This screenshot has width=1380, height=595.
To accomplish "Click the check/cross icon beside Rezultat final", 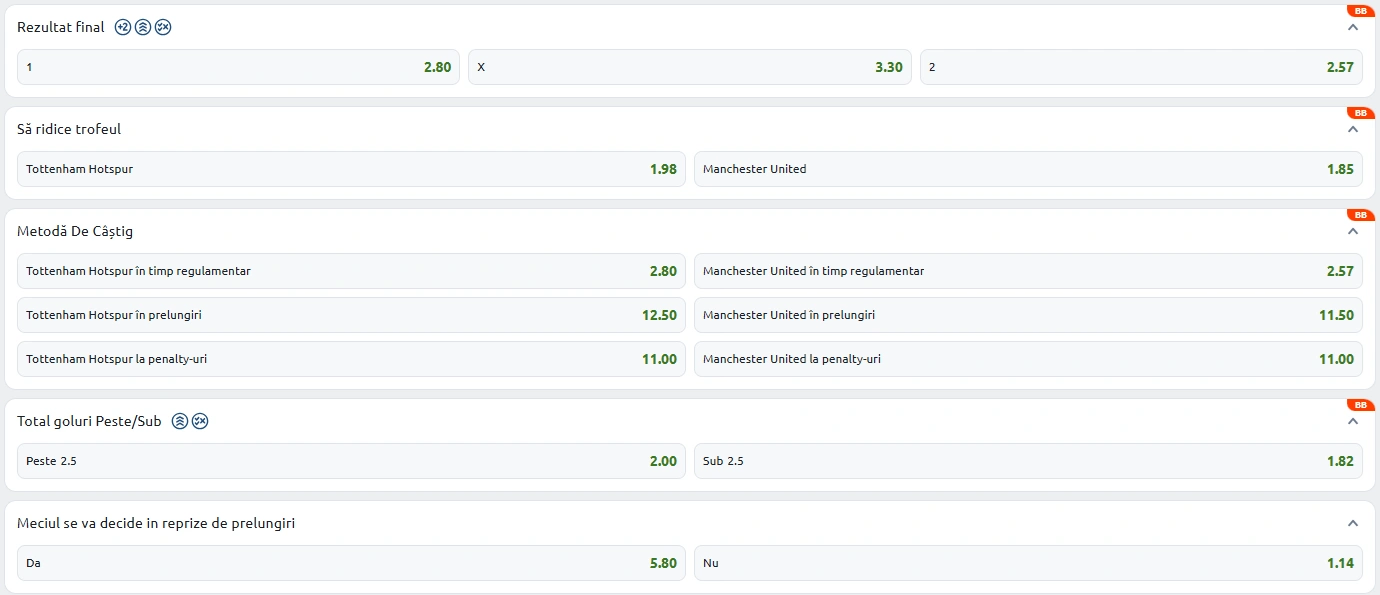I will click(163, 27).
